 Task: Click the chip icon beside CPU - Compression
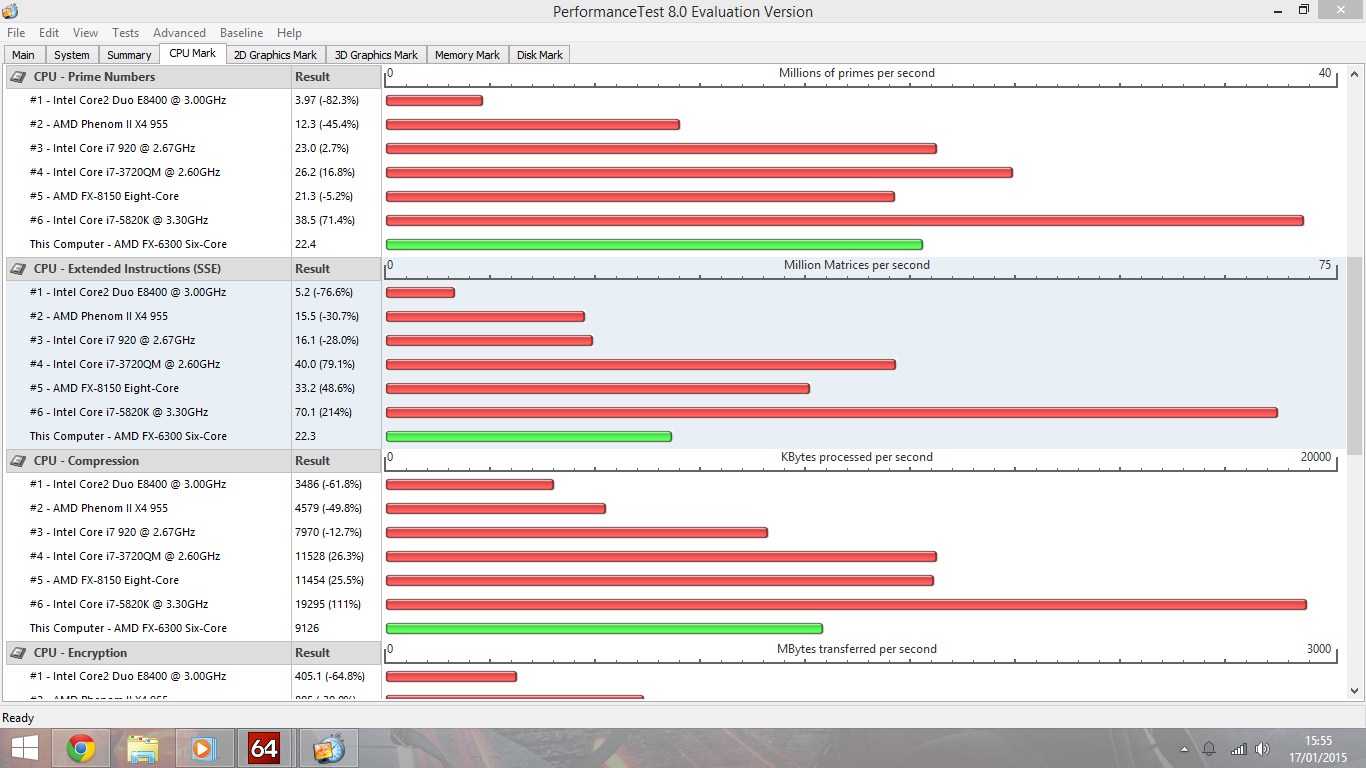coord(18,460)
